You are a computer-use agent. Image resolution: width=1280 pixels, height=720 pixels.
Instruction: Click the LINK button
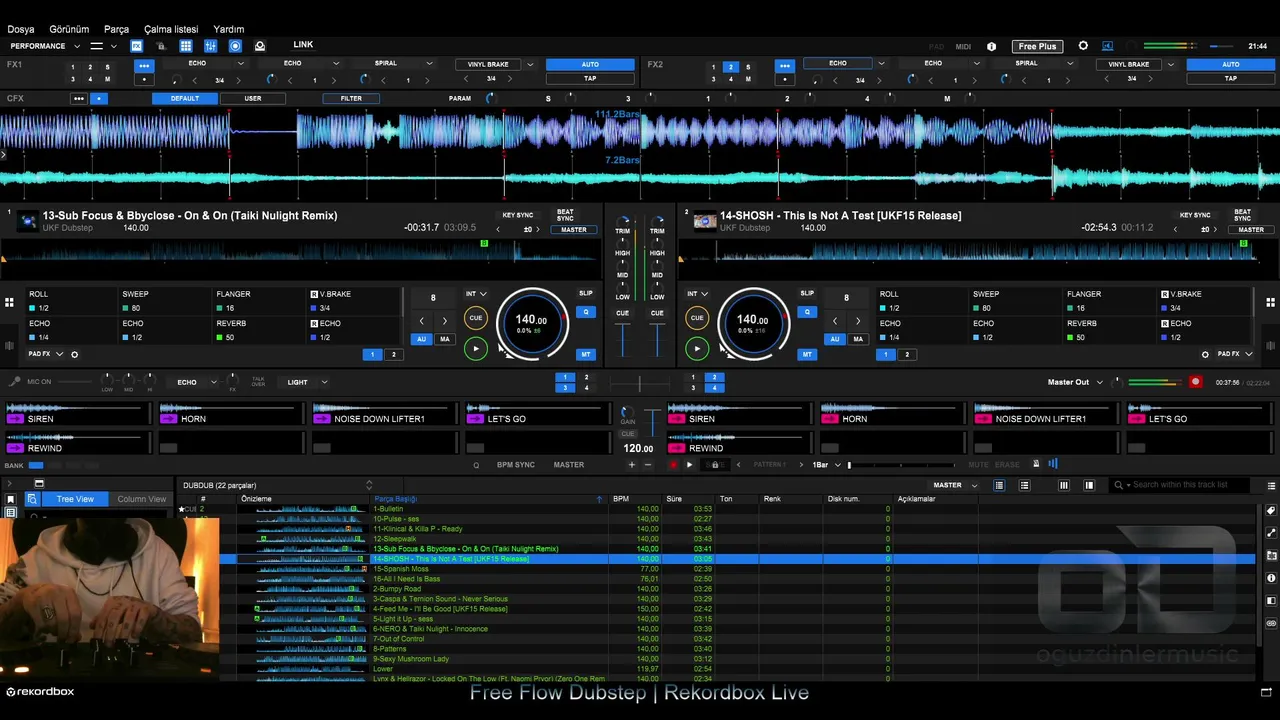303,45
